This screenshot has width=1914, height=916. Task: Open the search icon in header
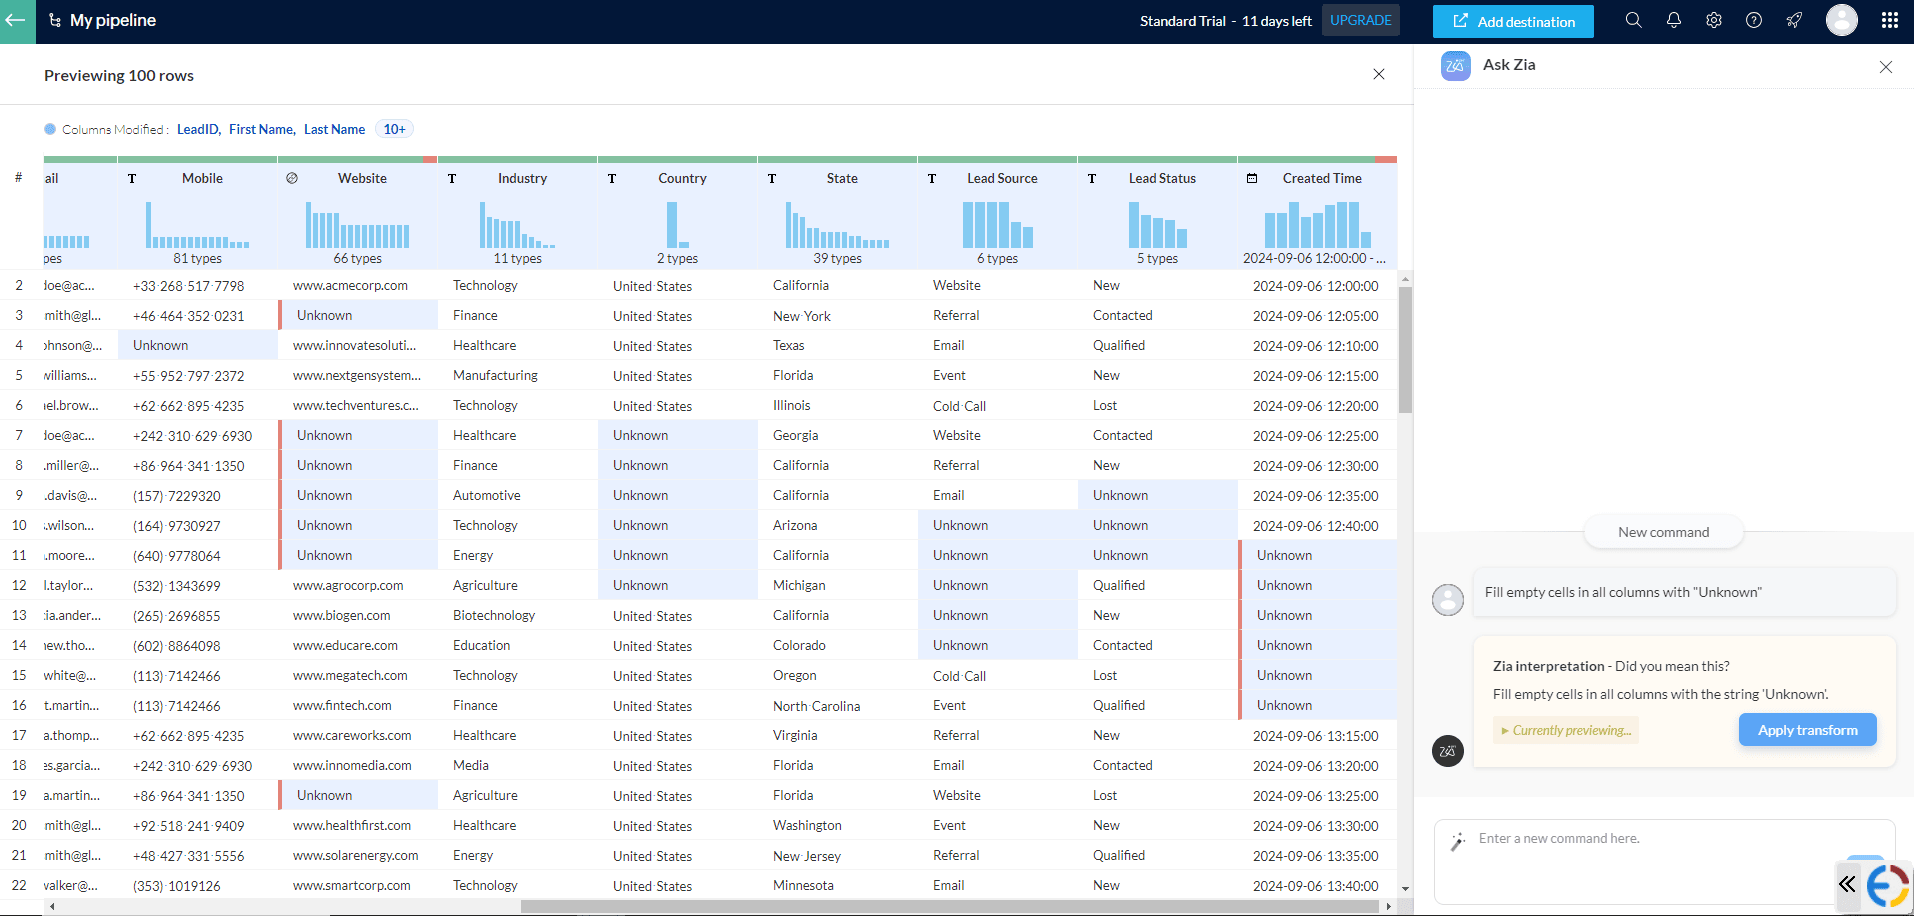tap(1633, 21)
